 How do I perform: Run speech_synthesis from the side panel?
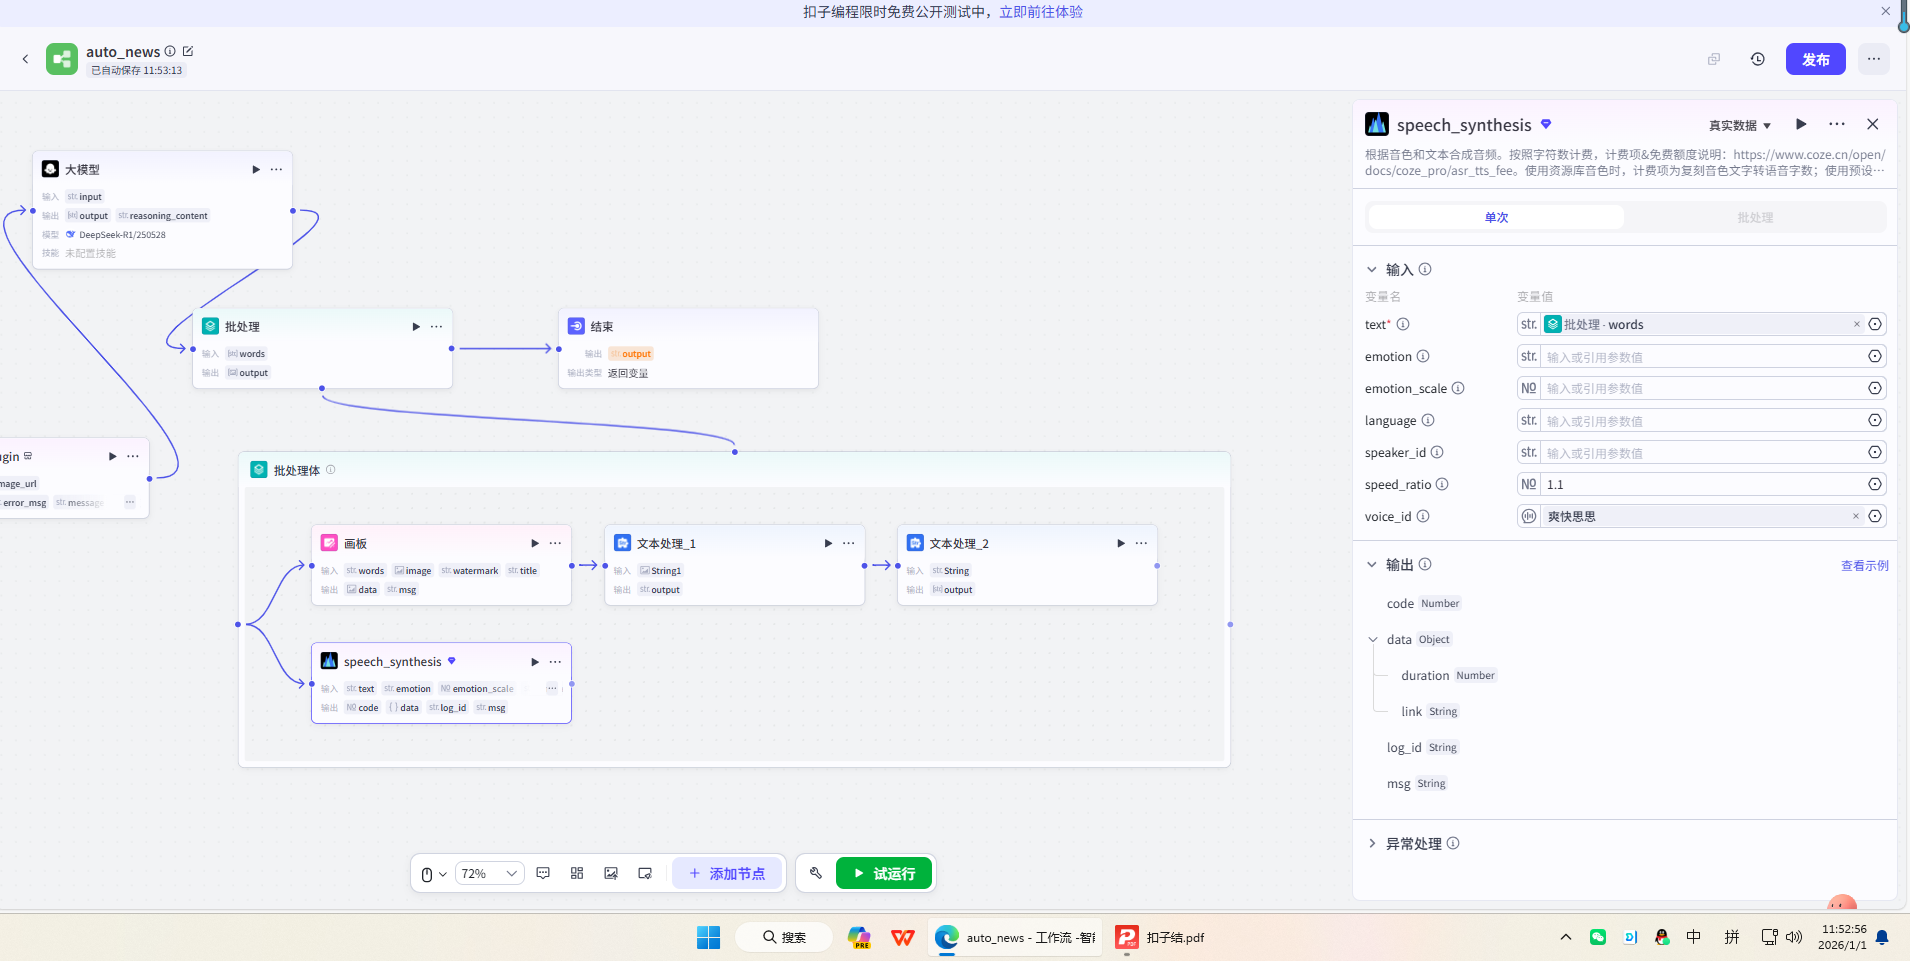click(x=1801, y=124)
